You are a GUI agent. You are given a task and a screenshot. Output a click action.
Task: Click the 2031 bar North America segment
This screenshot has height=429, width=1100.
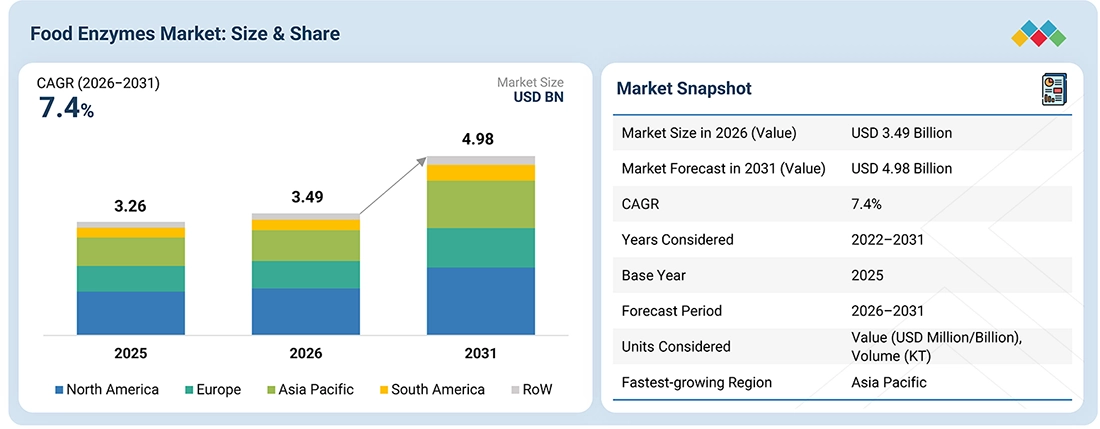481,301
